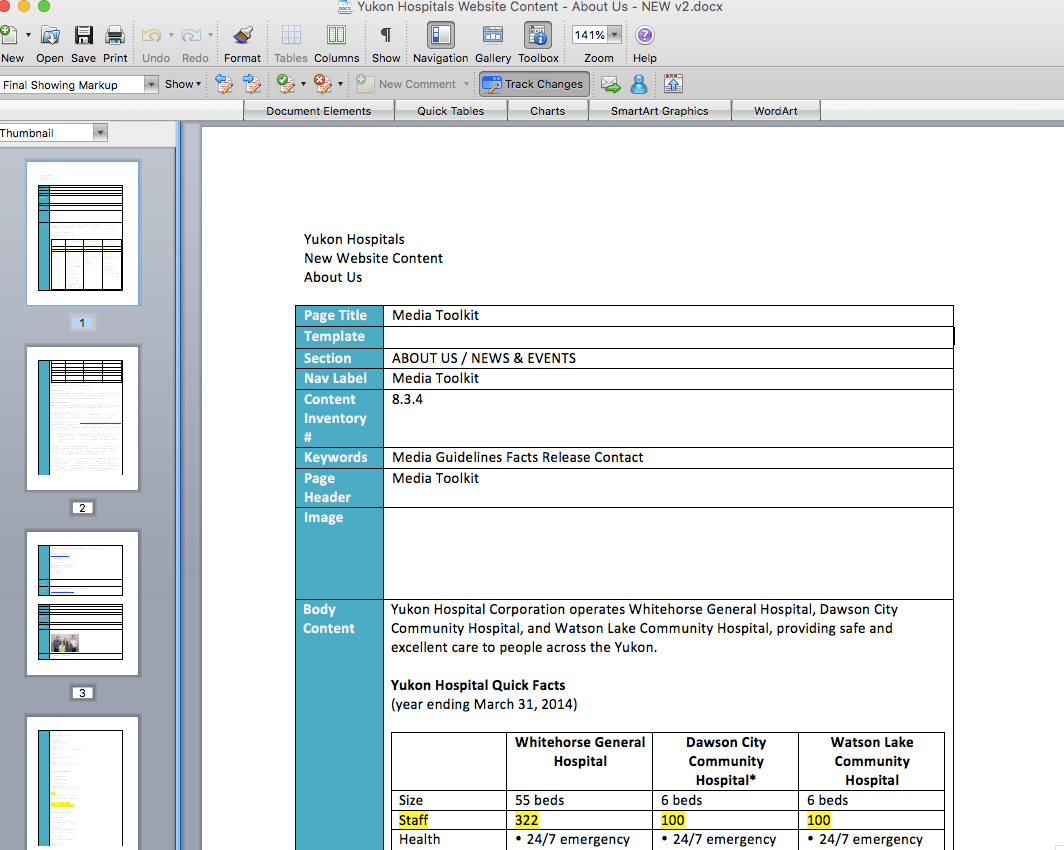
Task: Toggle the Navigation pane button
Action: pos(440,35)
